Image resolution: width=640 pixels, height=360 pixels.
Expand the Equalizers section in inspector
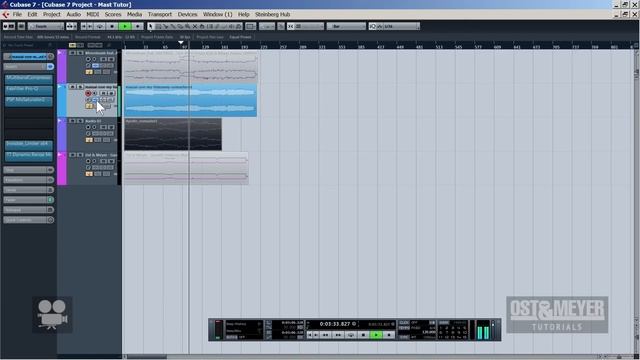(x=25, y=180)
